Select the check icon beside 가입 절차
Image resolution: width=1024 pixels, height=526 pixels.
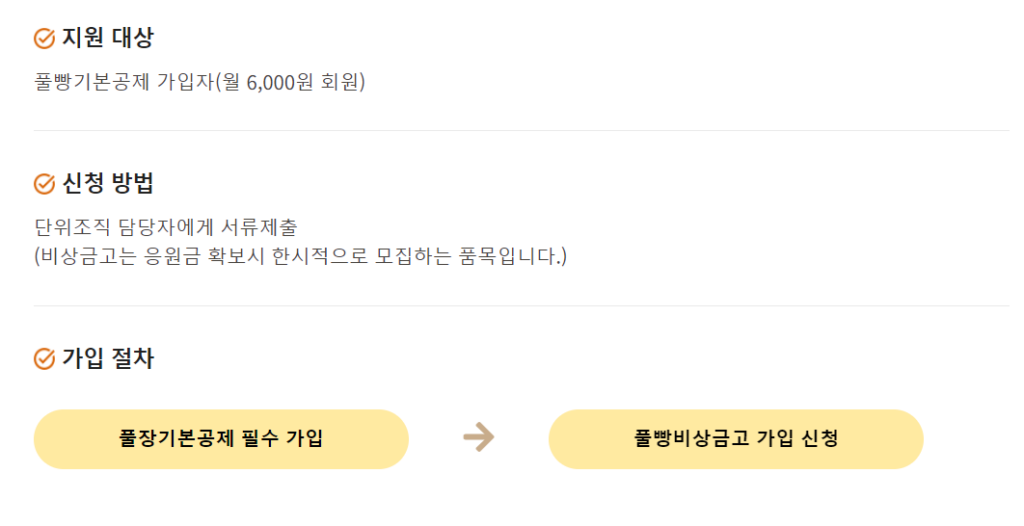coord(44,359)
